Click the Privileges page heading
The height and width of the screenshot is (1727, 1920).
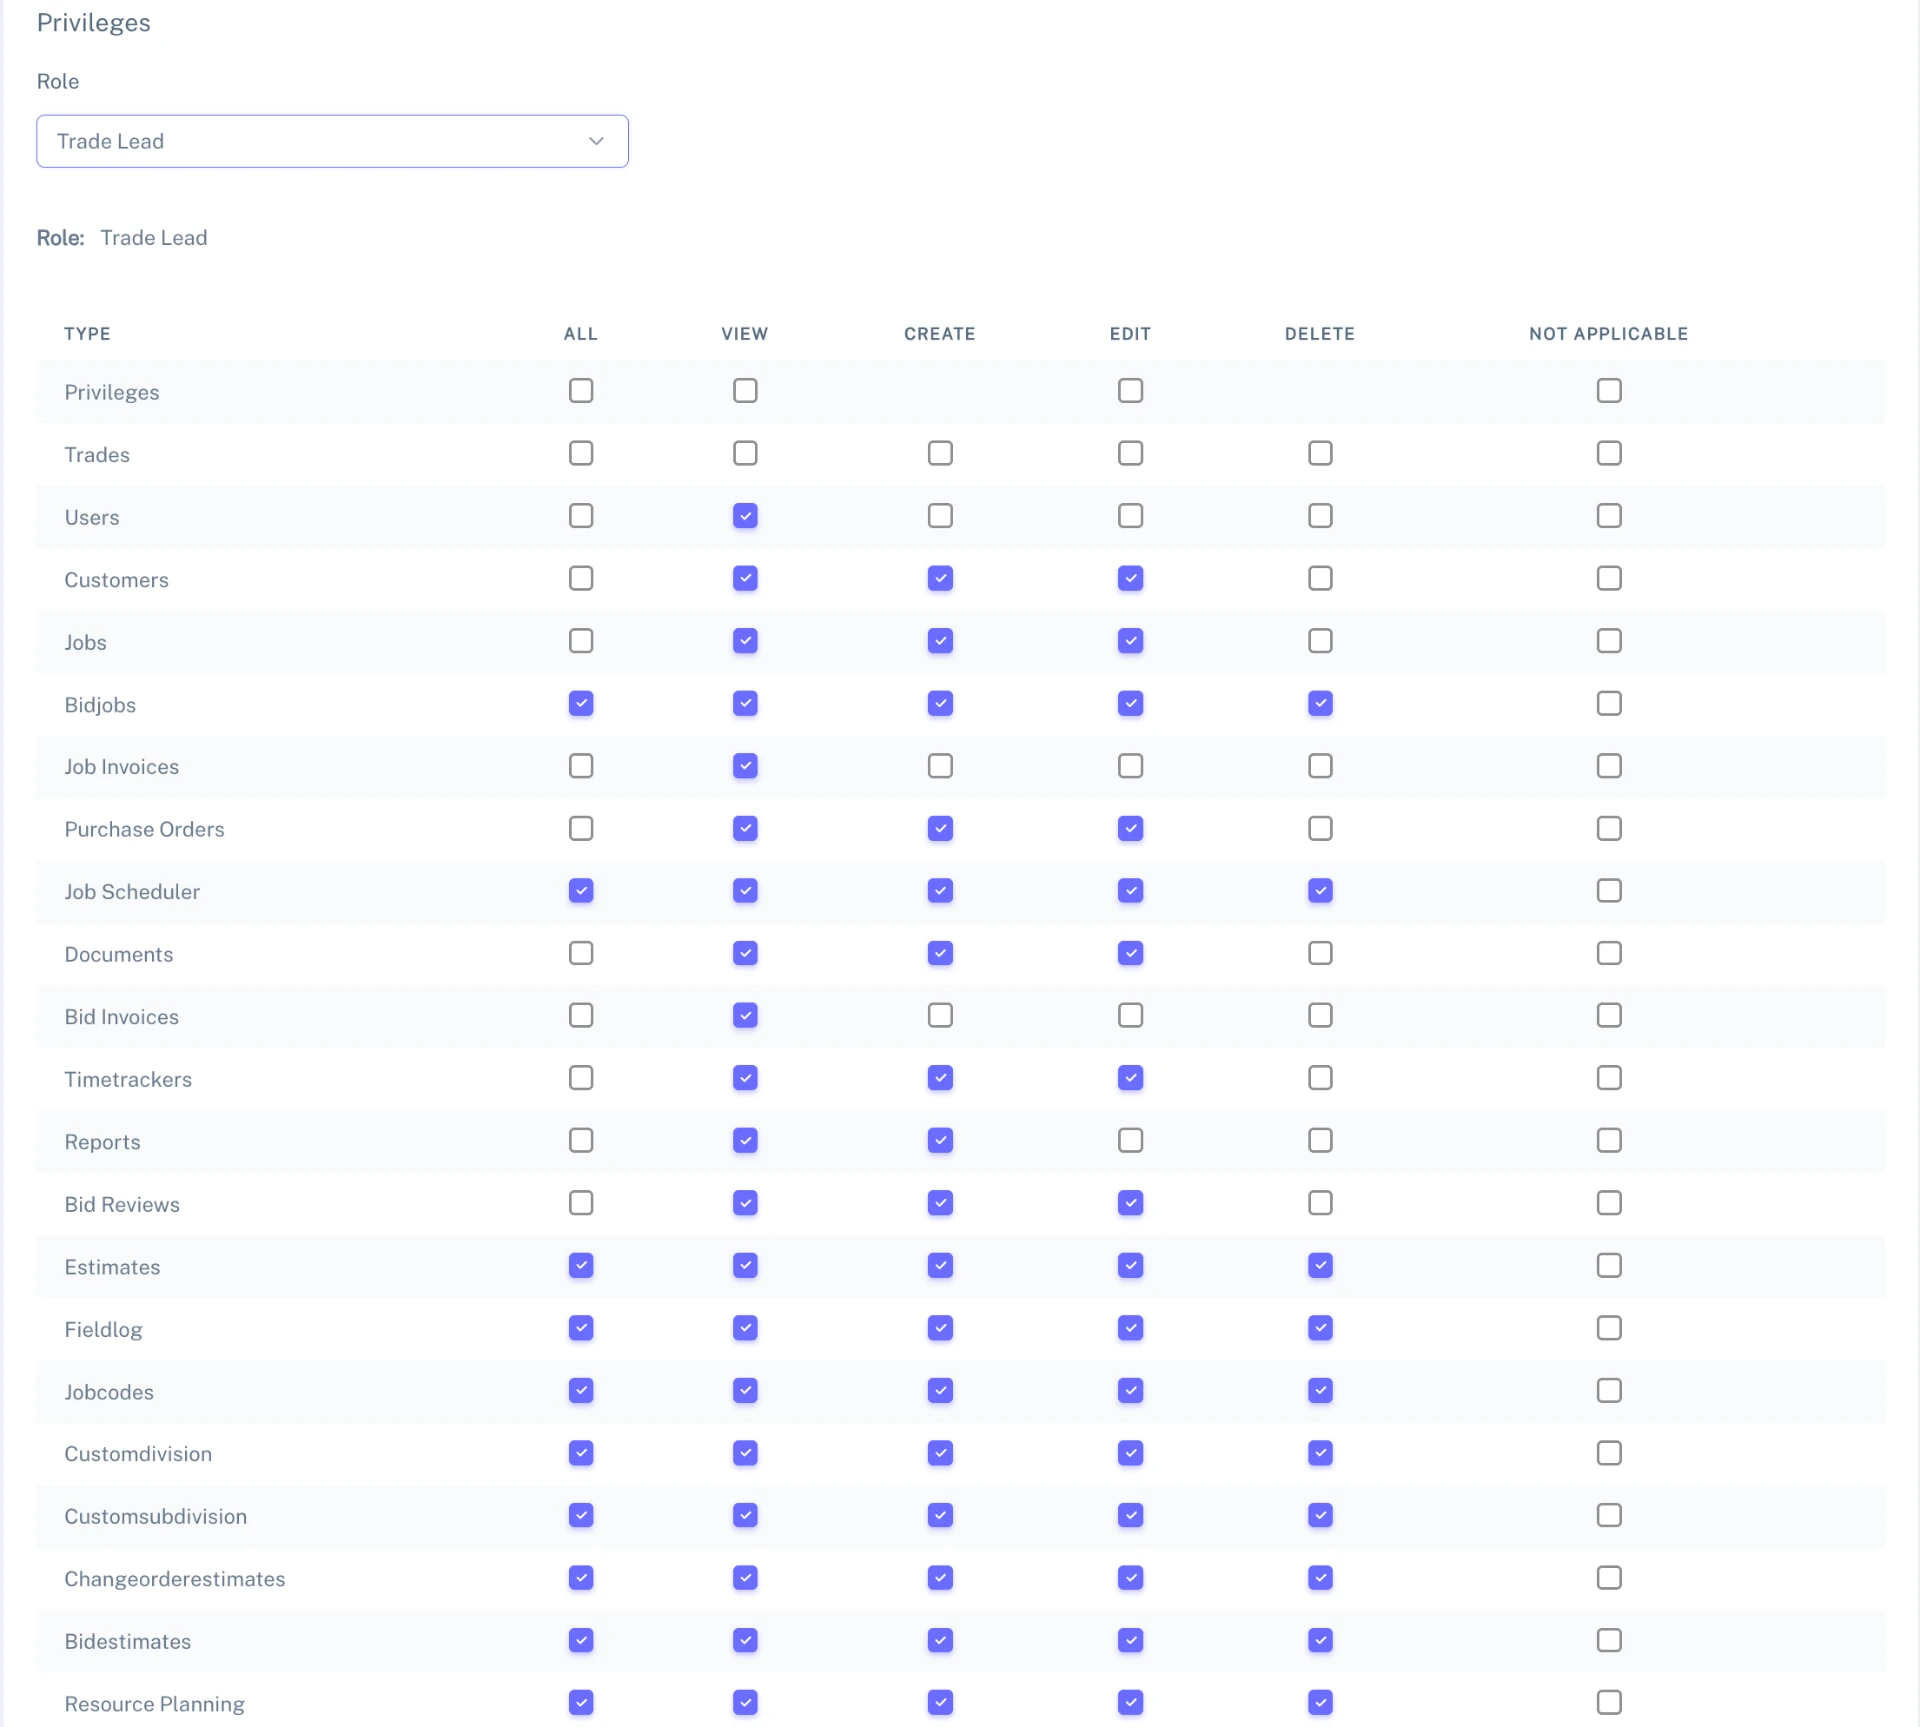(94, 23)
